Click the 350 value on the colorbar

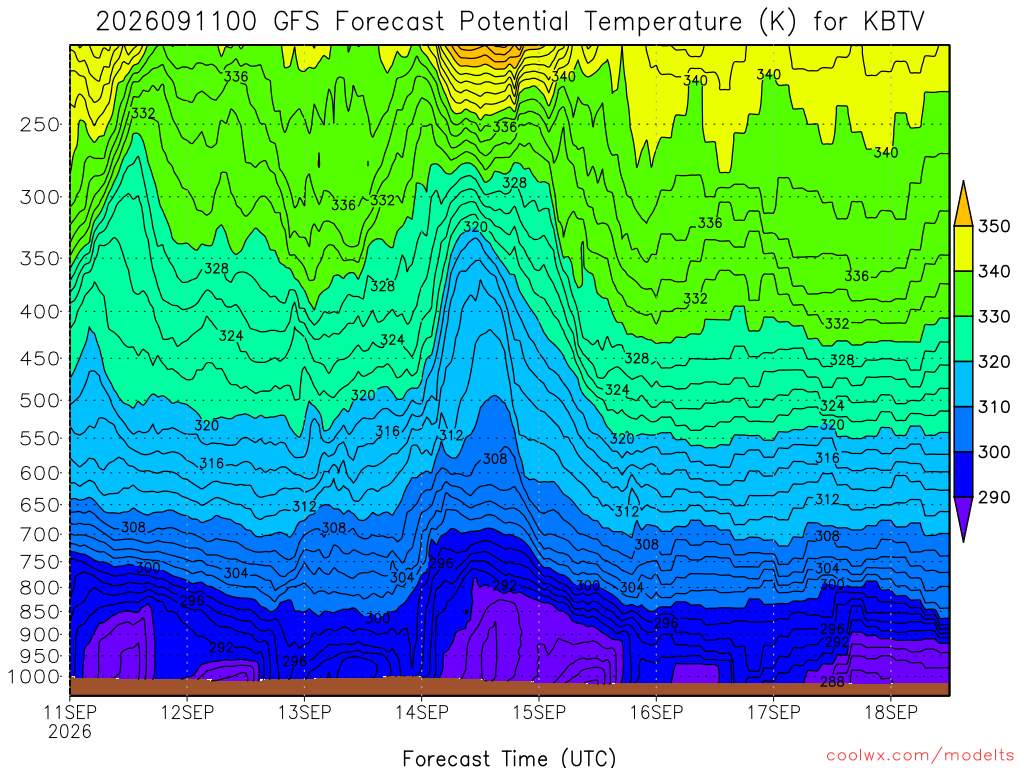tap(994, 227)
